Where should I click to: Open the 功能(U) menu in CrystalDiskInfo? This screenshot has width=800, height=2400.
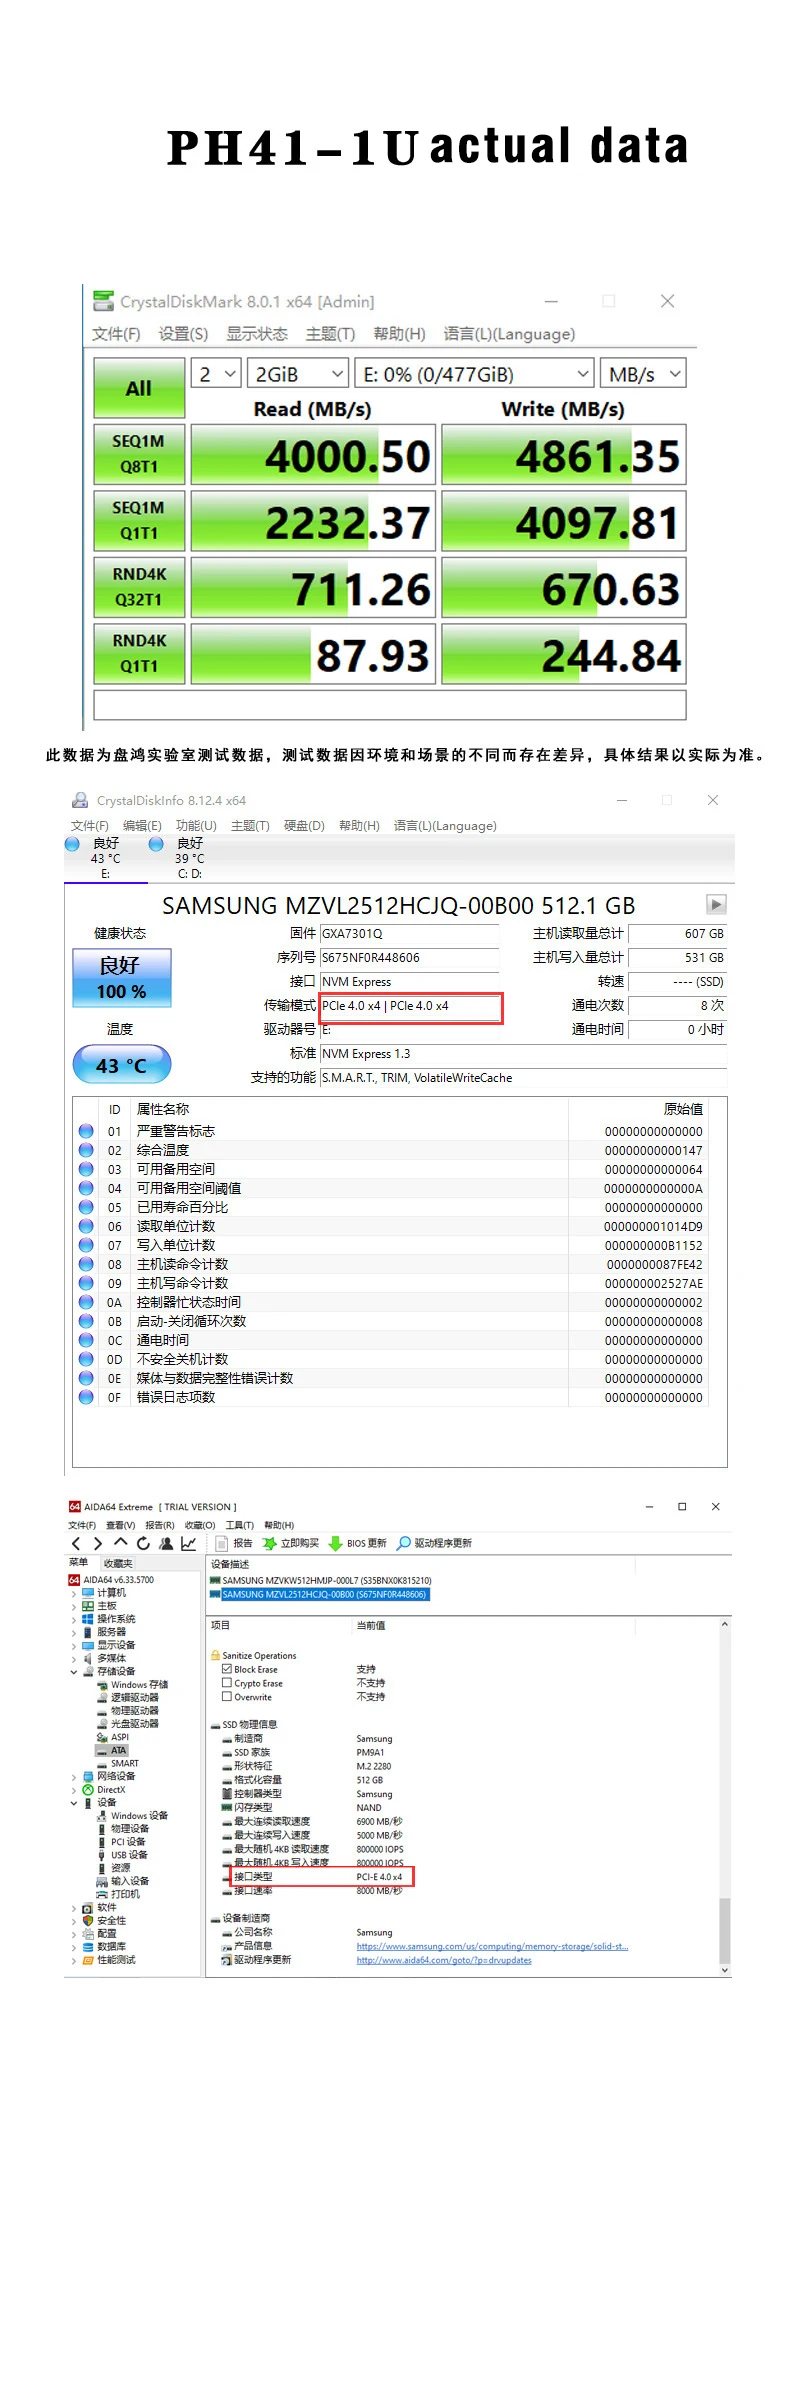196,826
